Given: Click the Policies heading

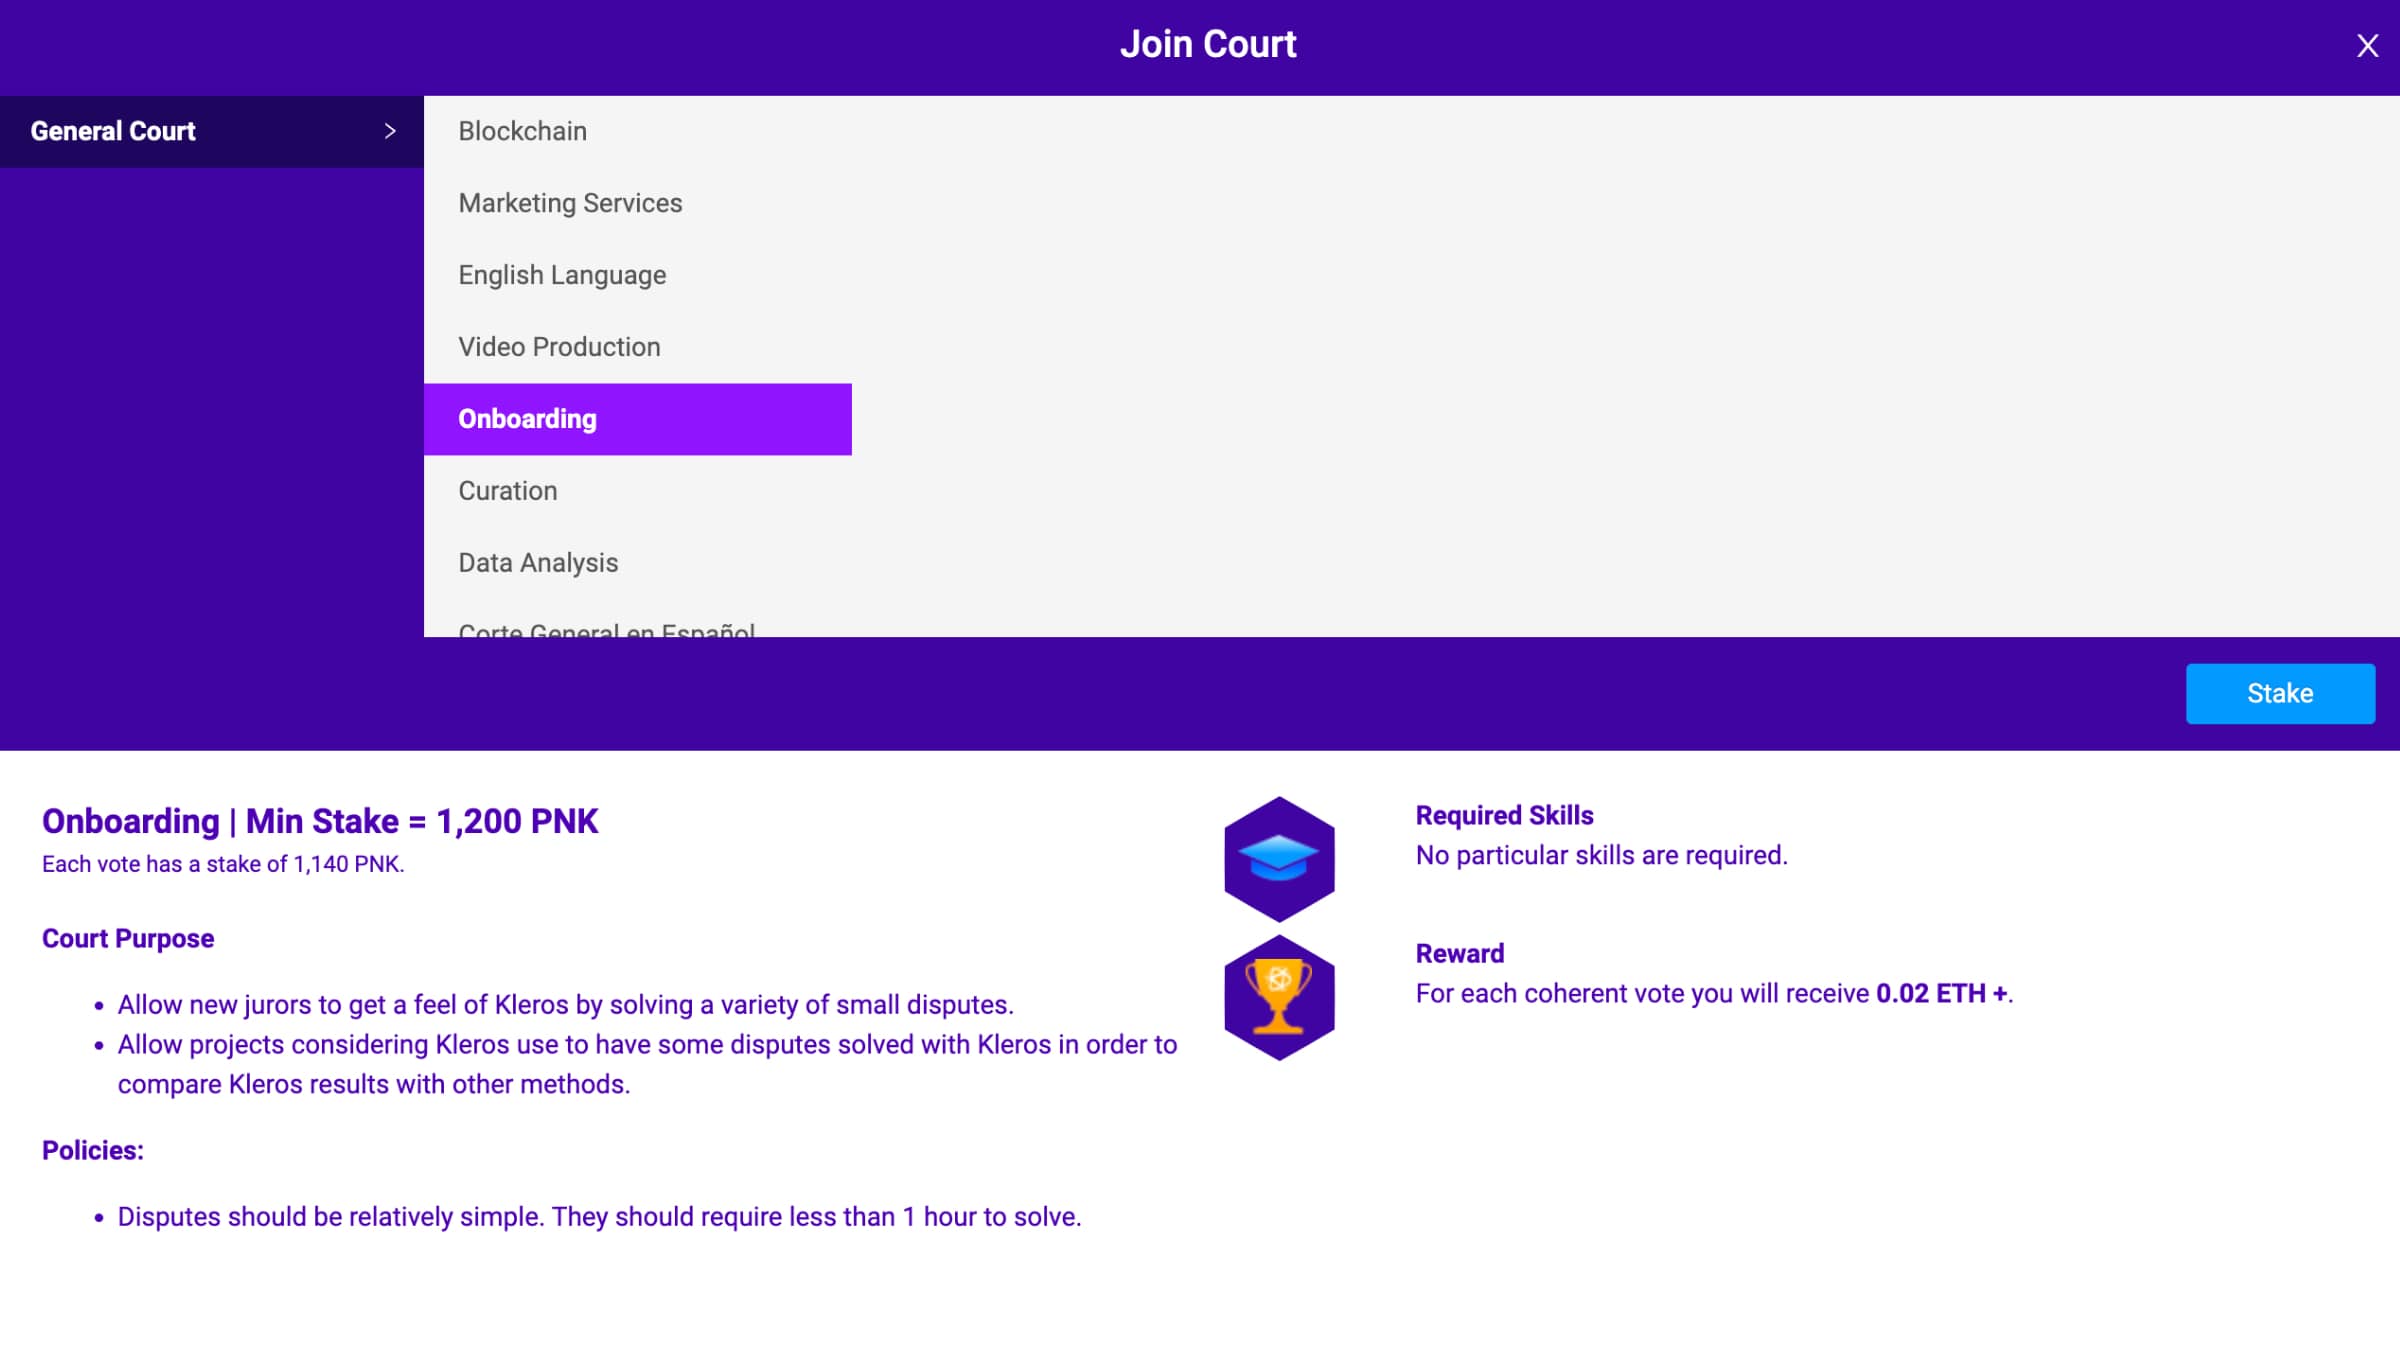Looking at the screenshot, I should click(93, 1150).
